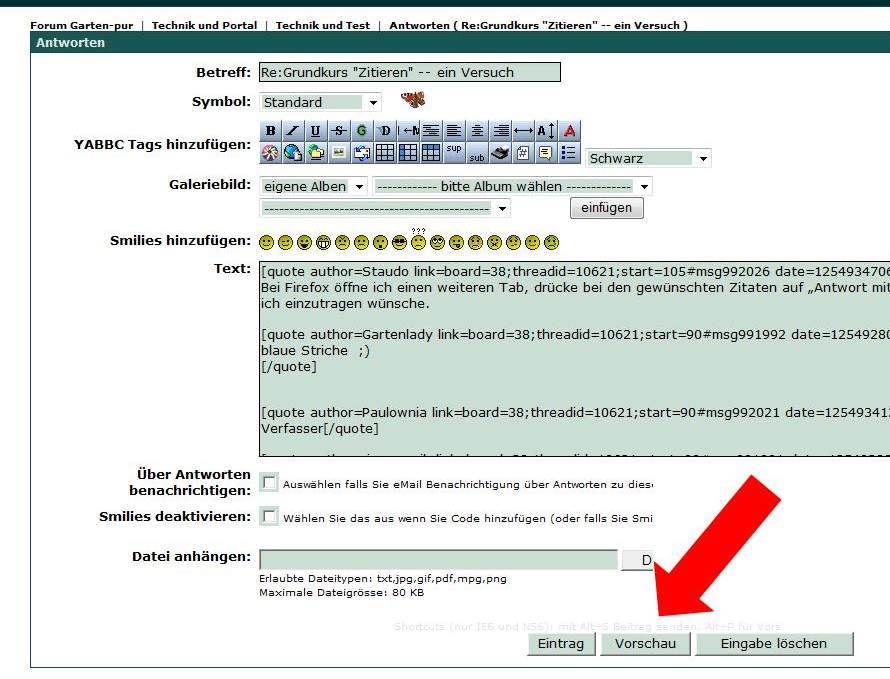Click the Bold formatting tag button

pos(270,131)
